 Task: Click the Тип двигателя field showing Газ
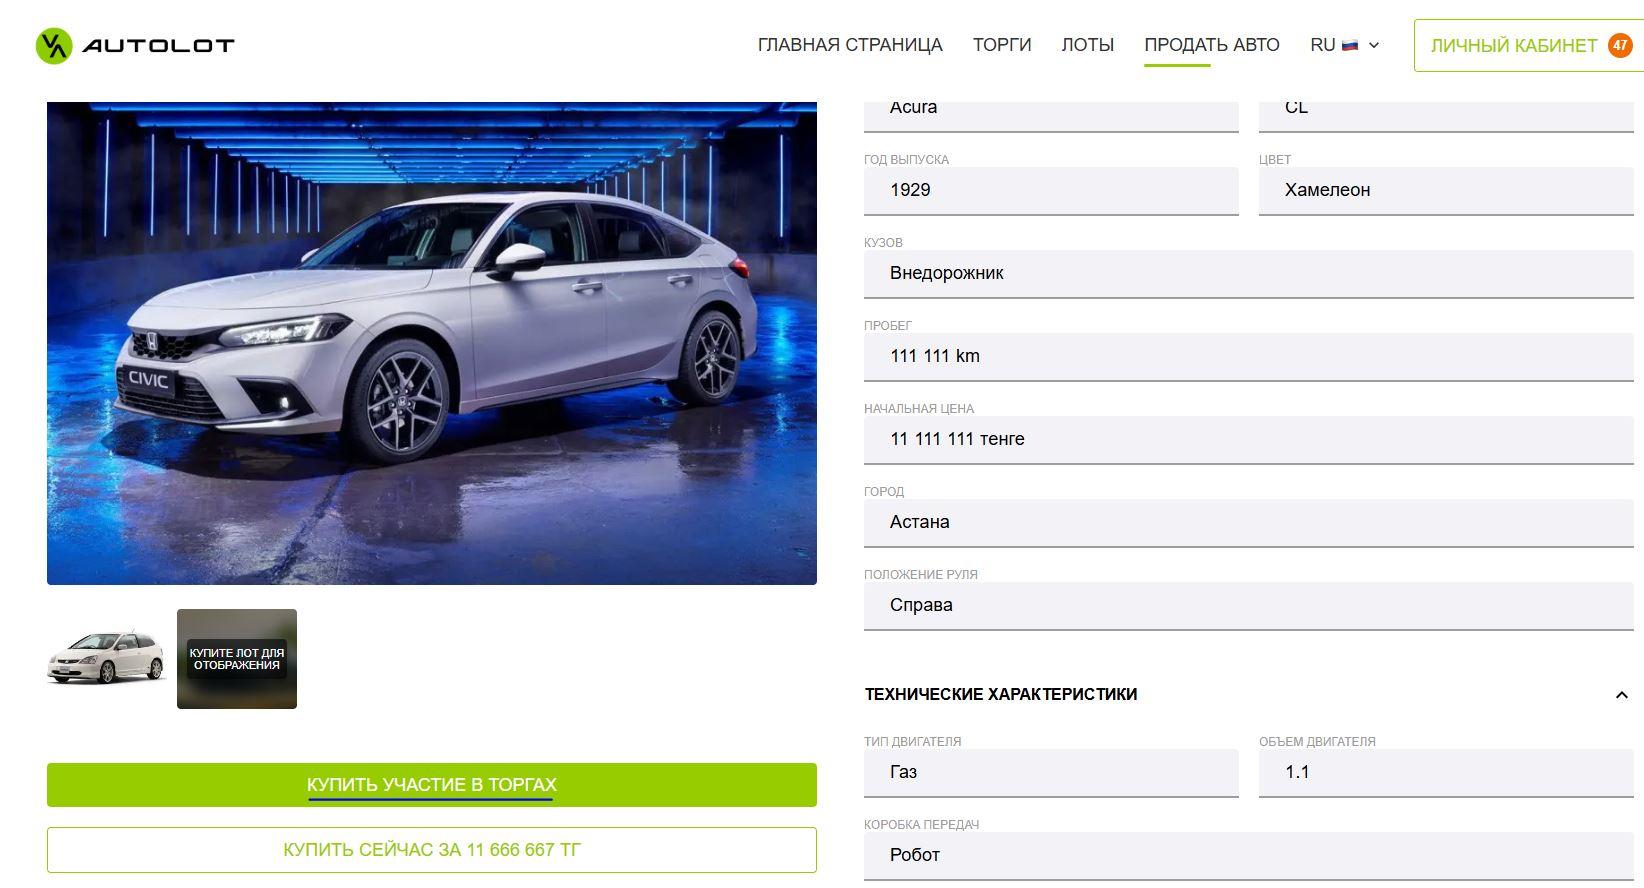pyautogui.click(x=1051, y=773)
